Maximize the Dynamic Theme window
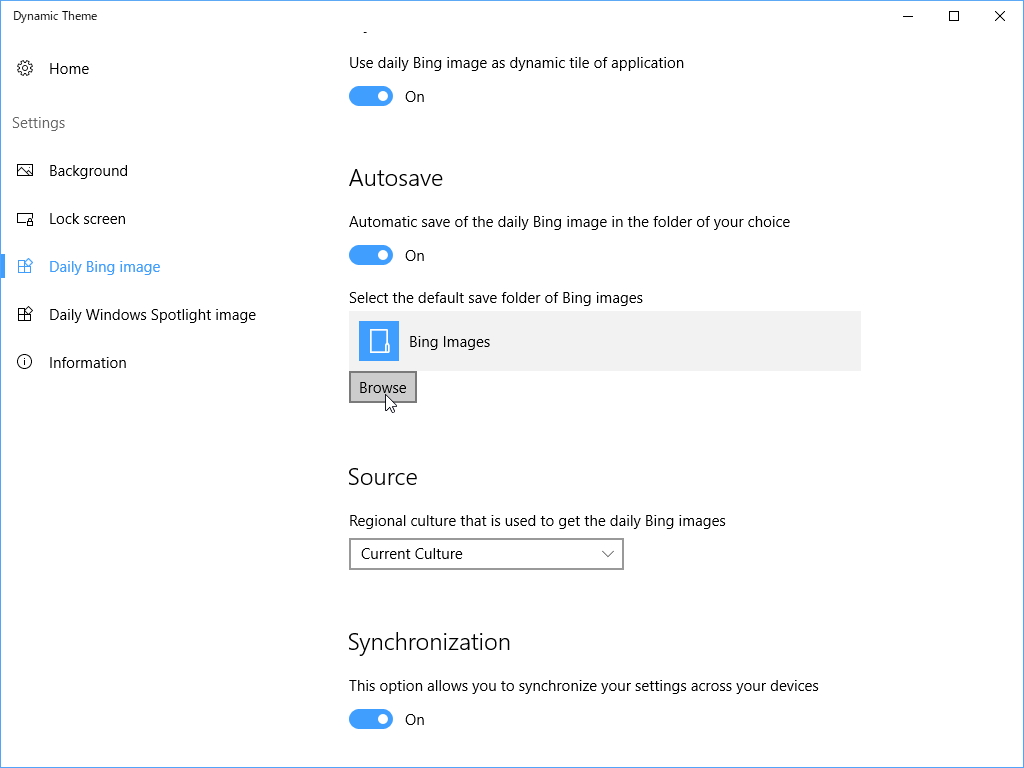Viewport: 1024px width, 768px height. [954, 16]
